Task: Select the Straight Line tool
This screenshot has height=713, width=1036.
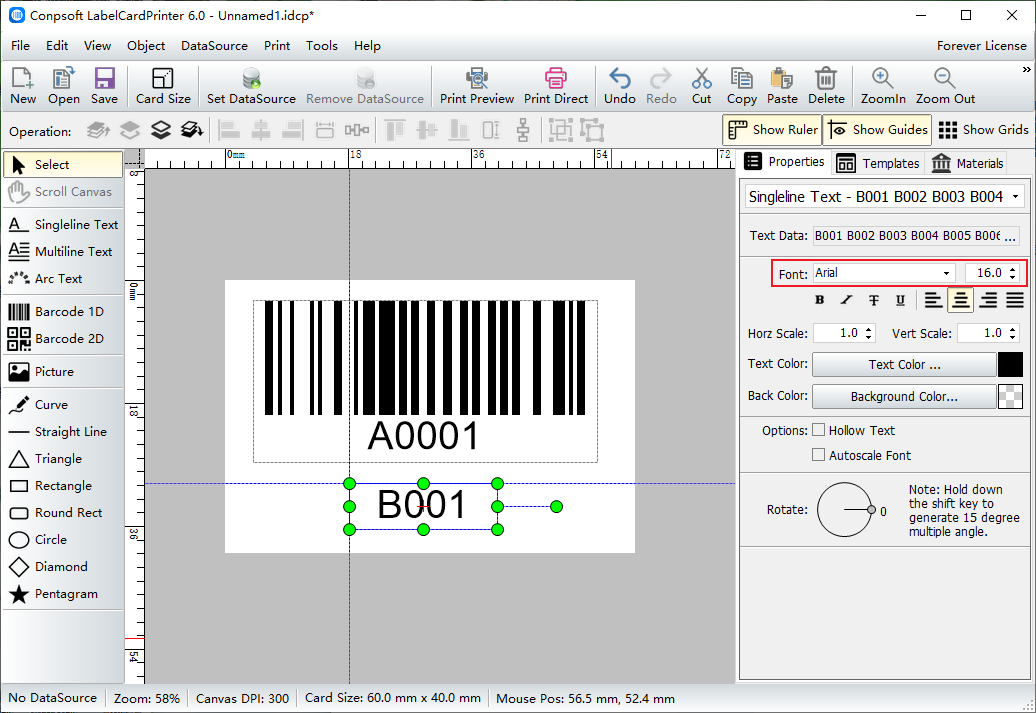Action: point(63,432)
